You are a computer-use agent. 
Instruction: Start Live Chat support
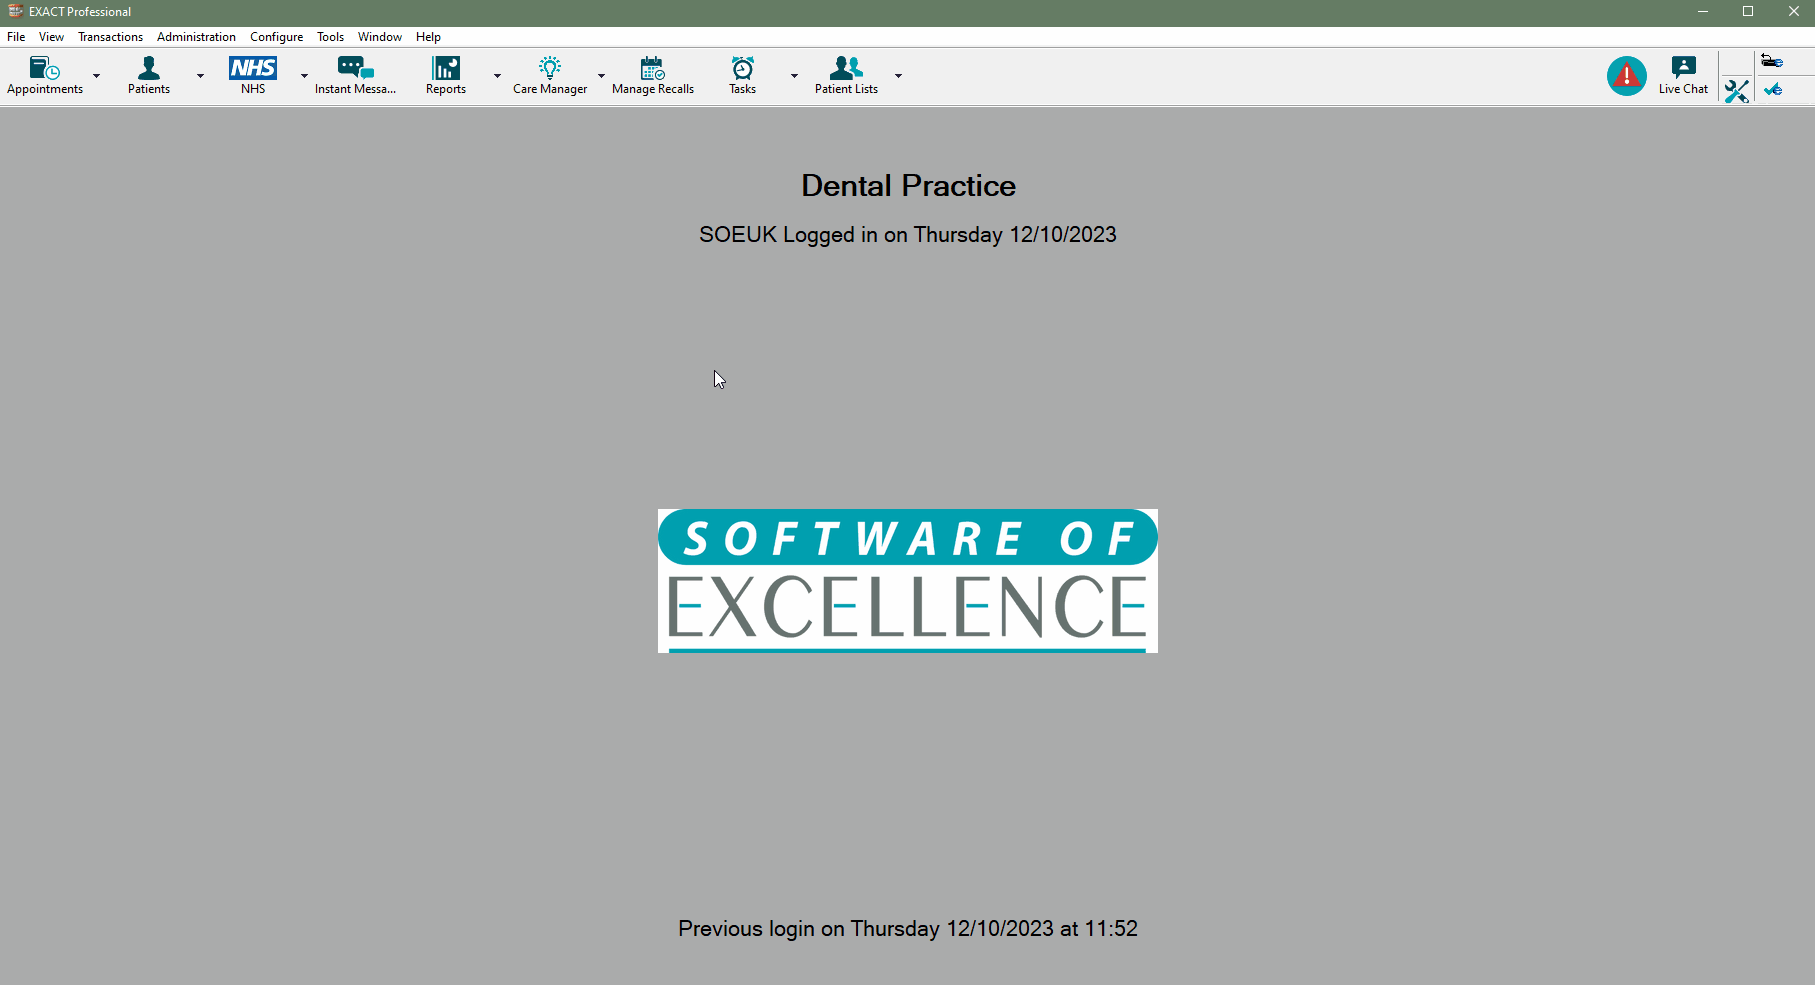[1684, 76]
